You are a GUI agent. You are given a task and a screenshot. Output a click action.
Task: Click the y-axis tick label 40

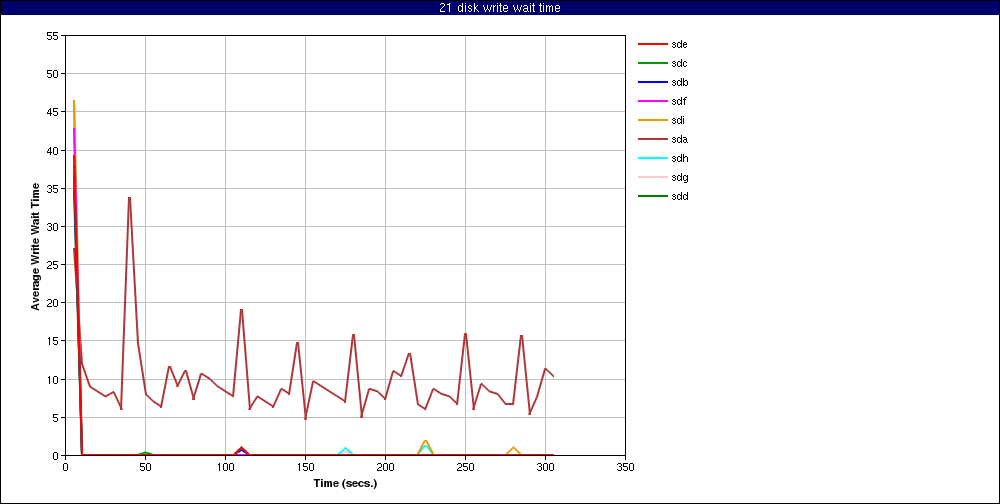[x=53, y=151]
